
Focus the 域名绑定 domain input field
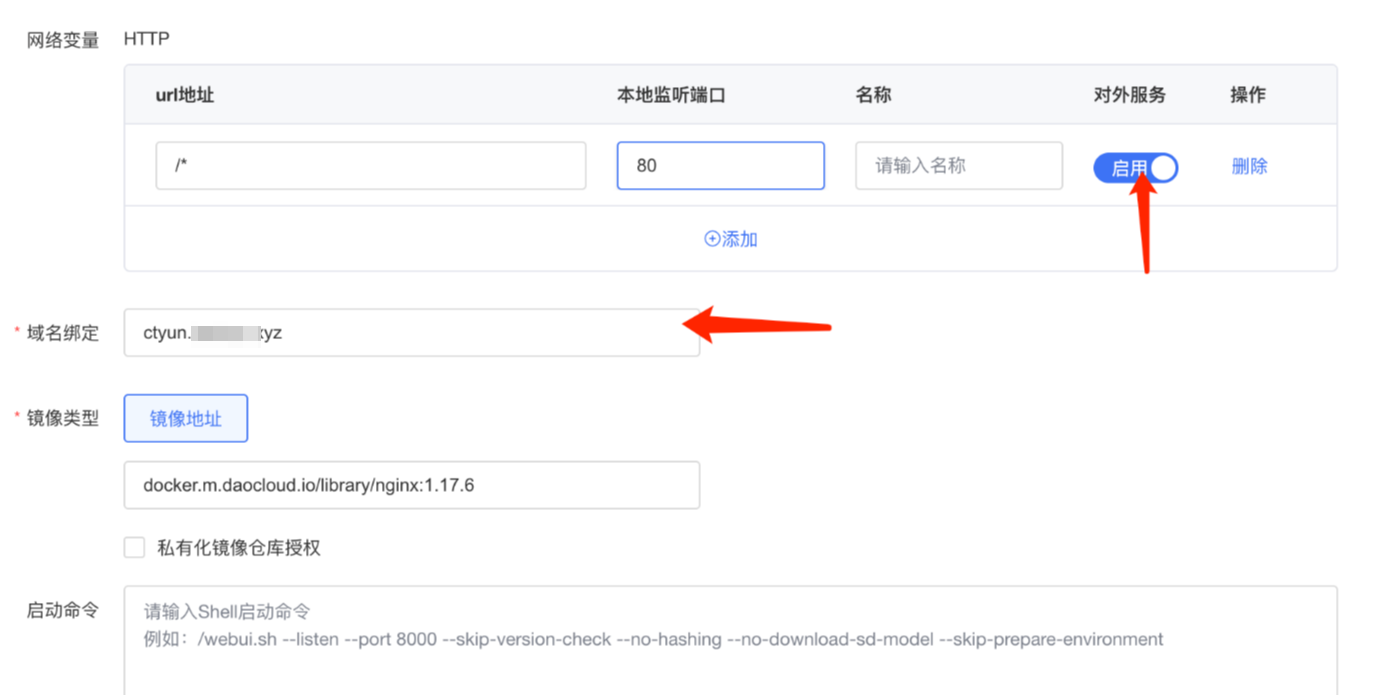411,333
